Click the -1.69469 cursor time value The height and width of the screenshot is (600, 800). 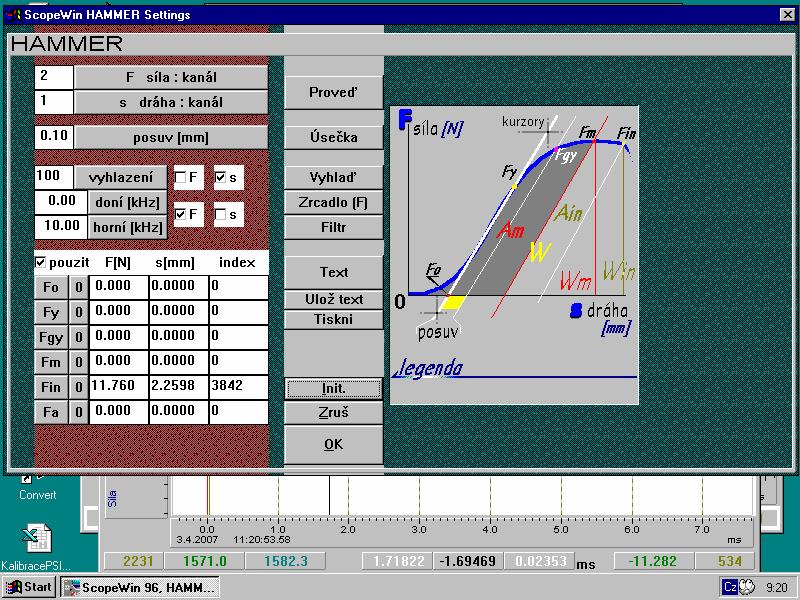coord(468,561)
